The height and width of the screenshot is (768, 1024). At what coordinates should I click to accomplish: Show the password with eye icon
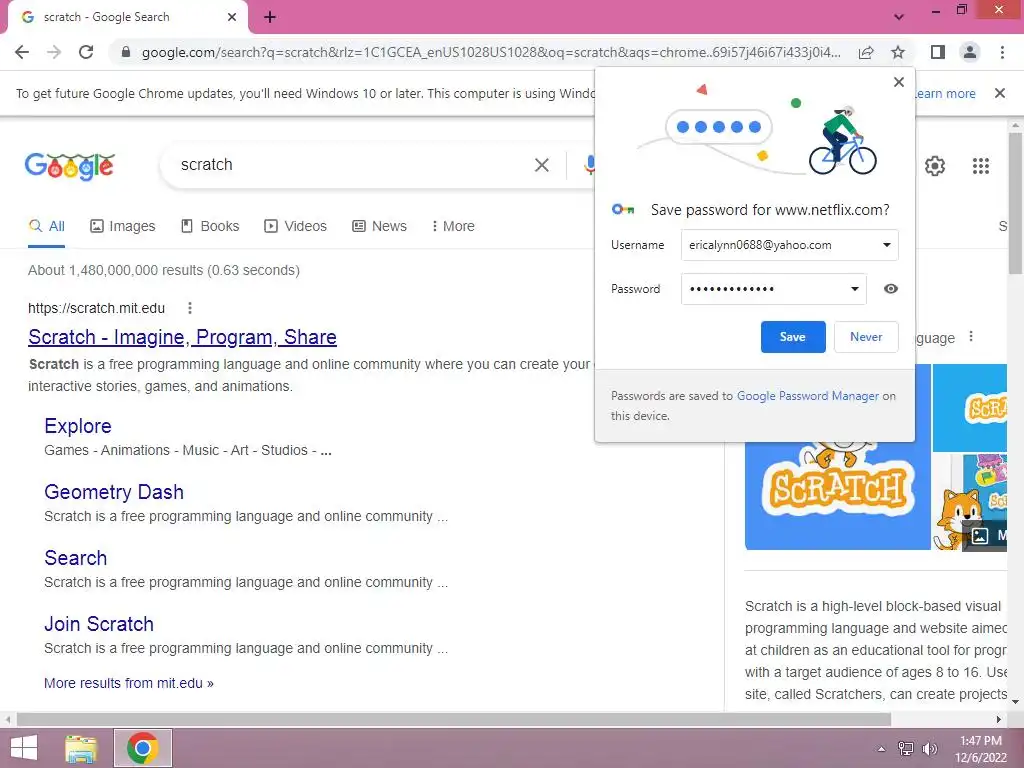pyautogui.click(x=890, y=289)
